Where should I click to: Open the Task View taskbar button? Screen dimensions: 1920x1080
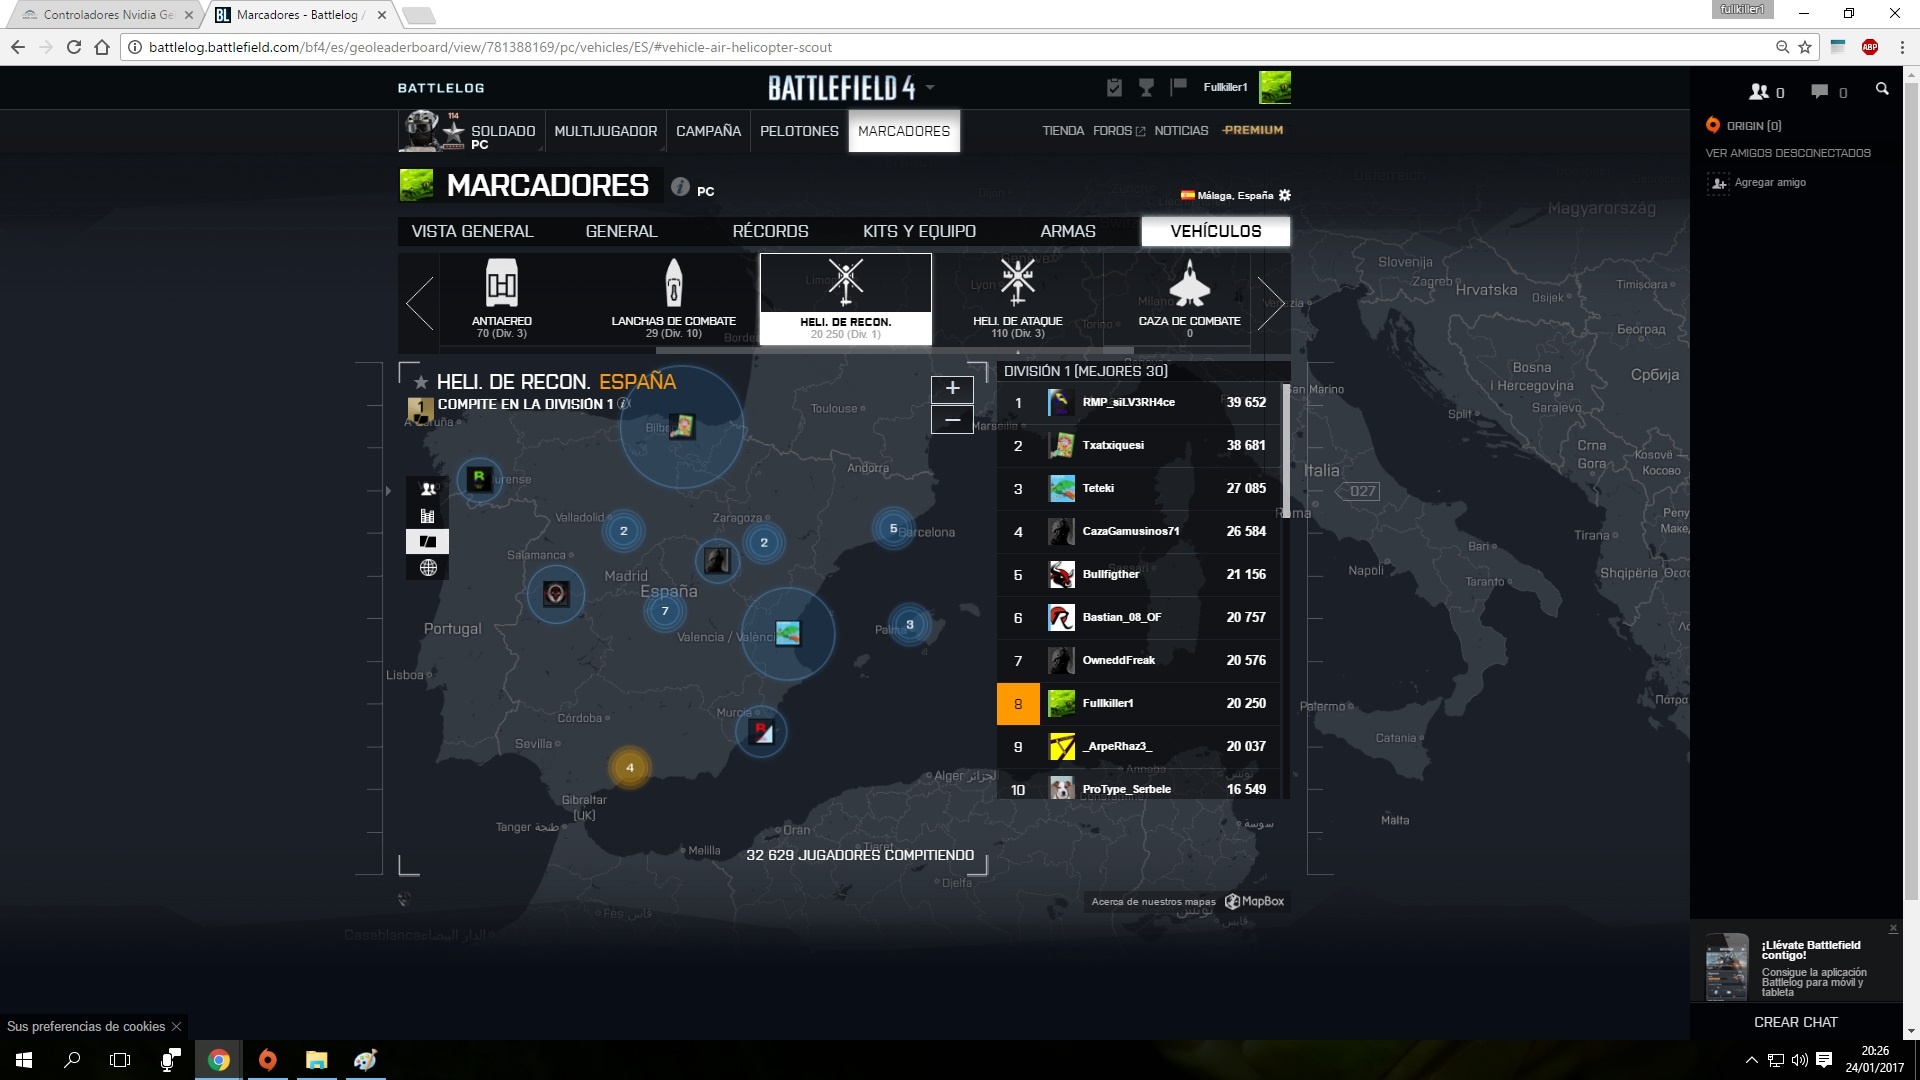[x=120, y=1060]
